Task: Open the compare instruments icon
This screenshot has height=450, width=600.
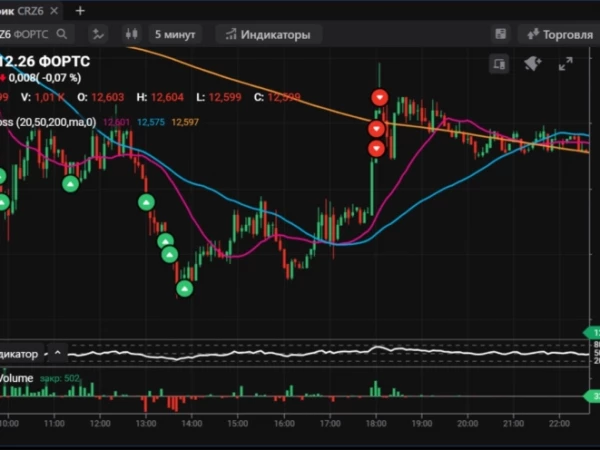Action: click(x=98, y=34)
